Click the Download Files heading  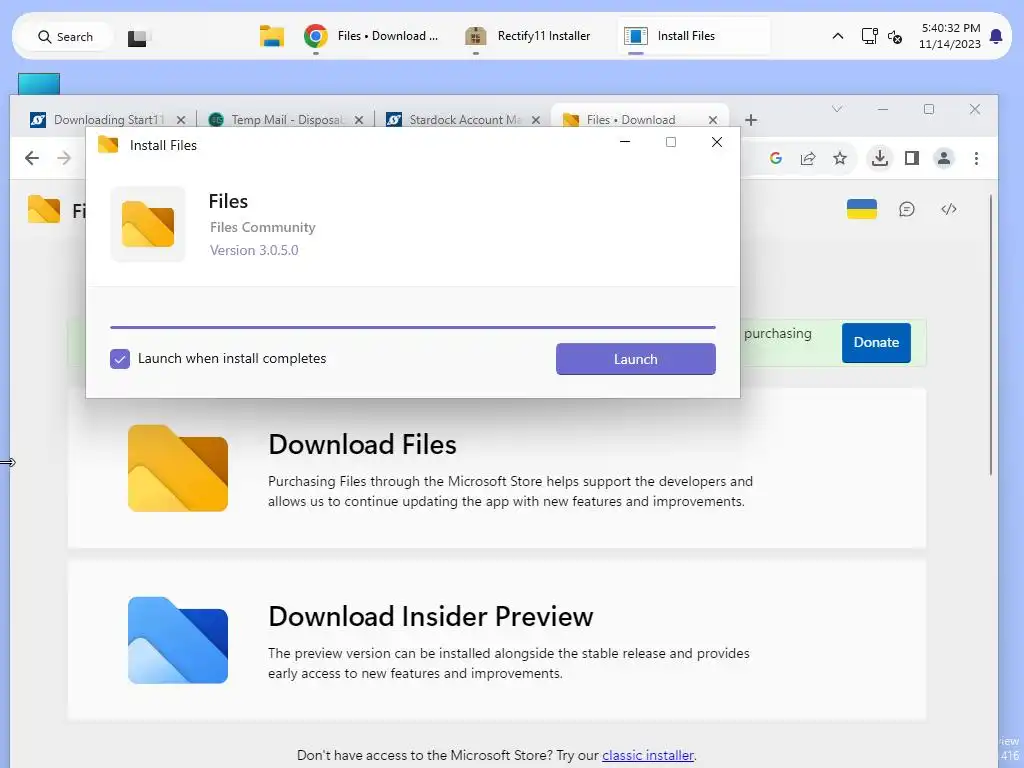362,445
